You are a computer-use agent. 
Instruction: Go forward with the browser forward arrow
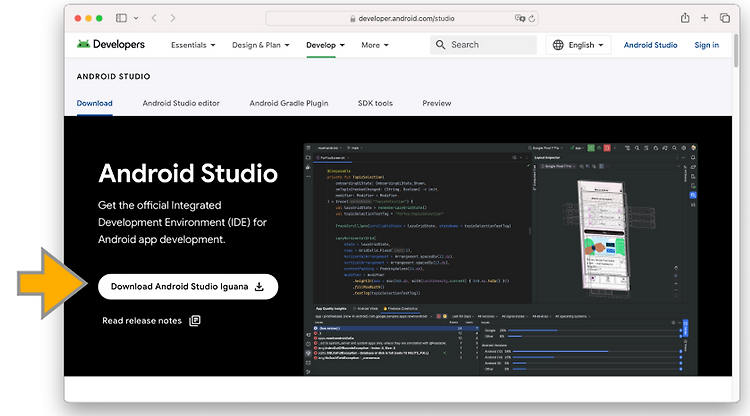(173, 18)
